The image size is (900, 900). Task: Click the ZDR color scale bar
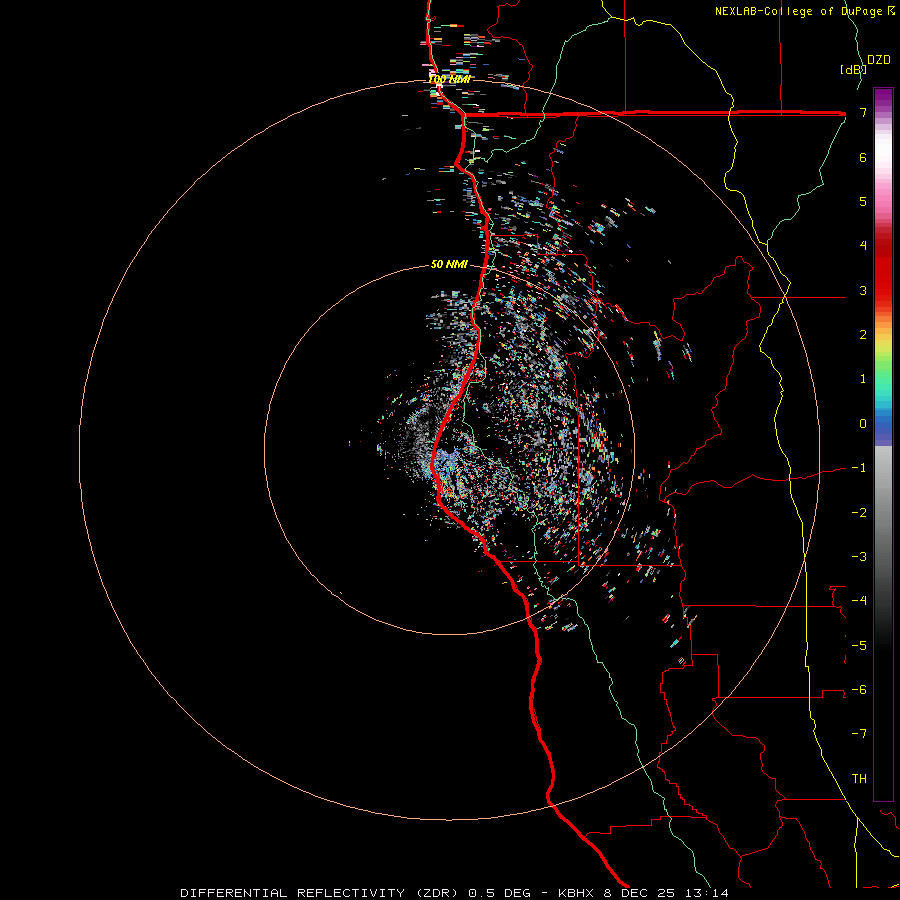tap(883, 444)
